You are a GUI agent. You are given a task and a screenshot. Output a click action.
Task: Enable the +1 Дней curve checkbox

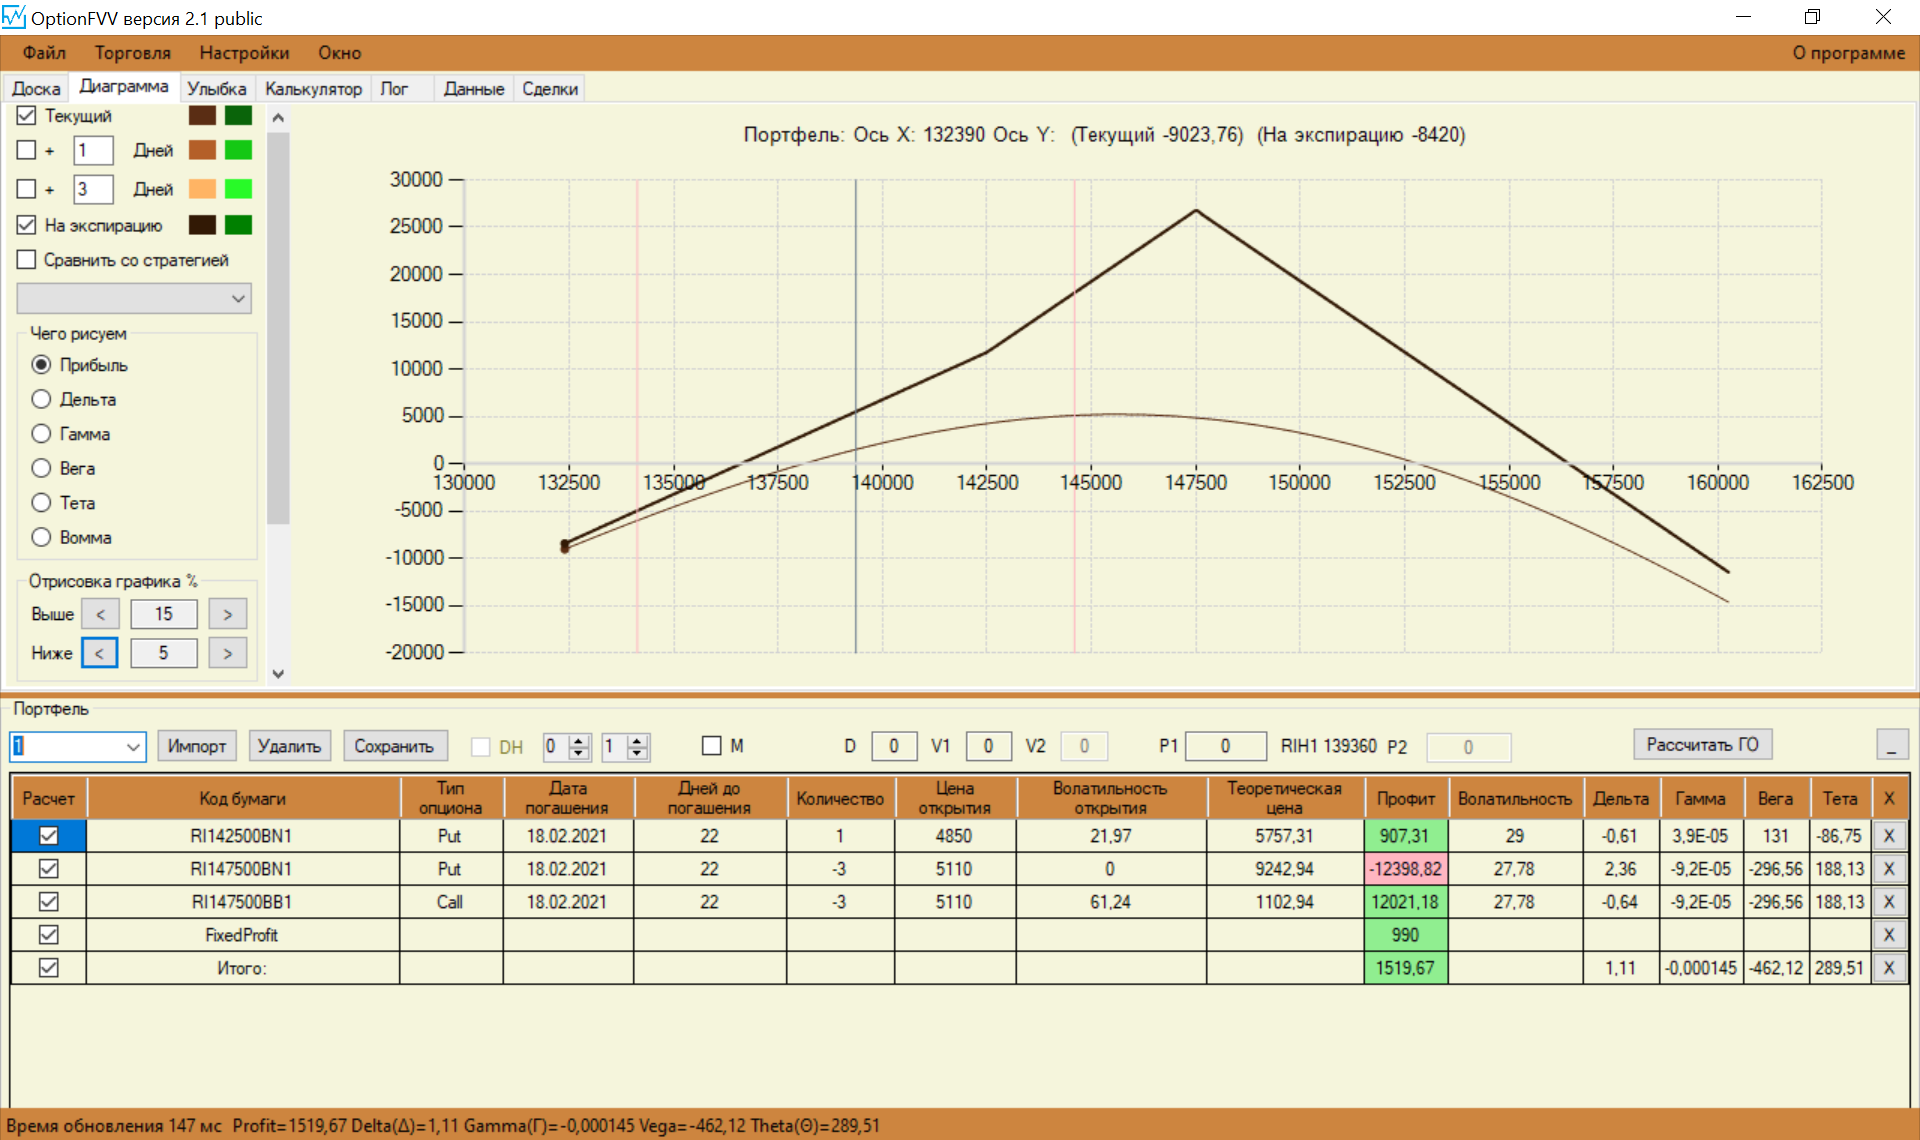tap(27, 150)
